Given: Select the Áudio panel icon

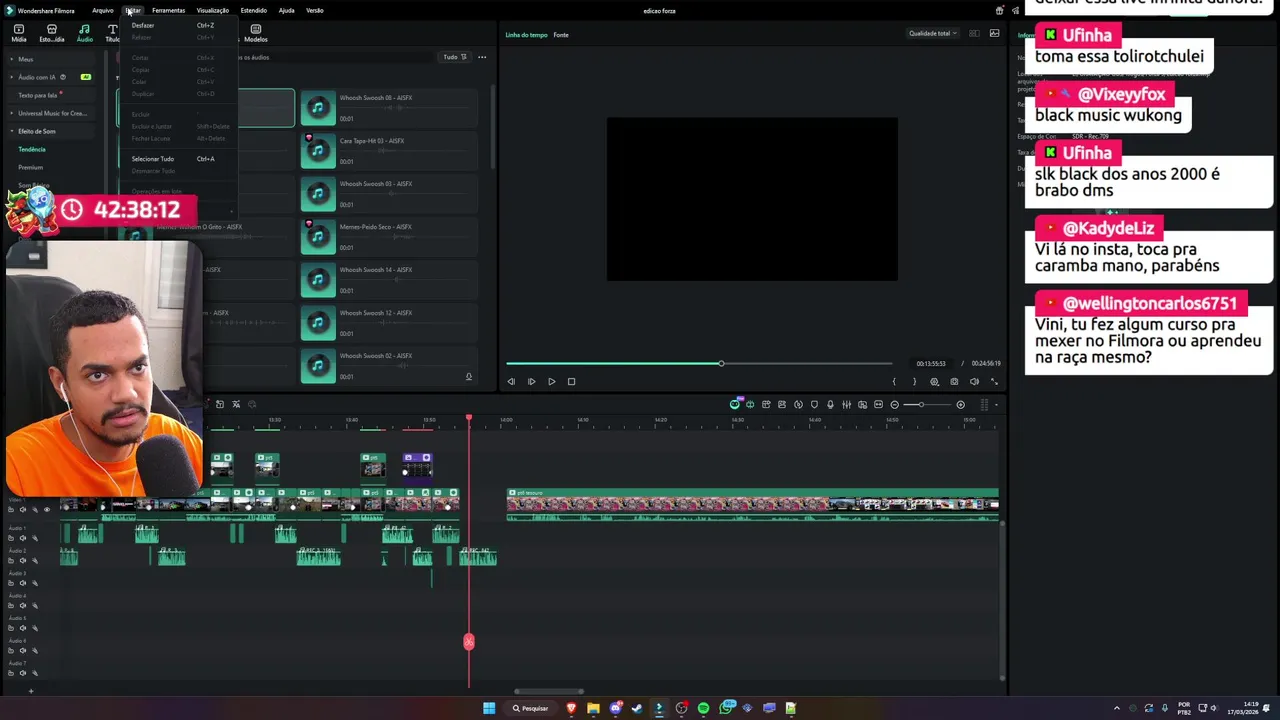Looking at the screenshot, I should [x=84, y=33].
